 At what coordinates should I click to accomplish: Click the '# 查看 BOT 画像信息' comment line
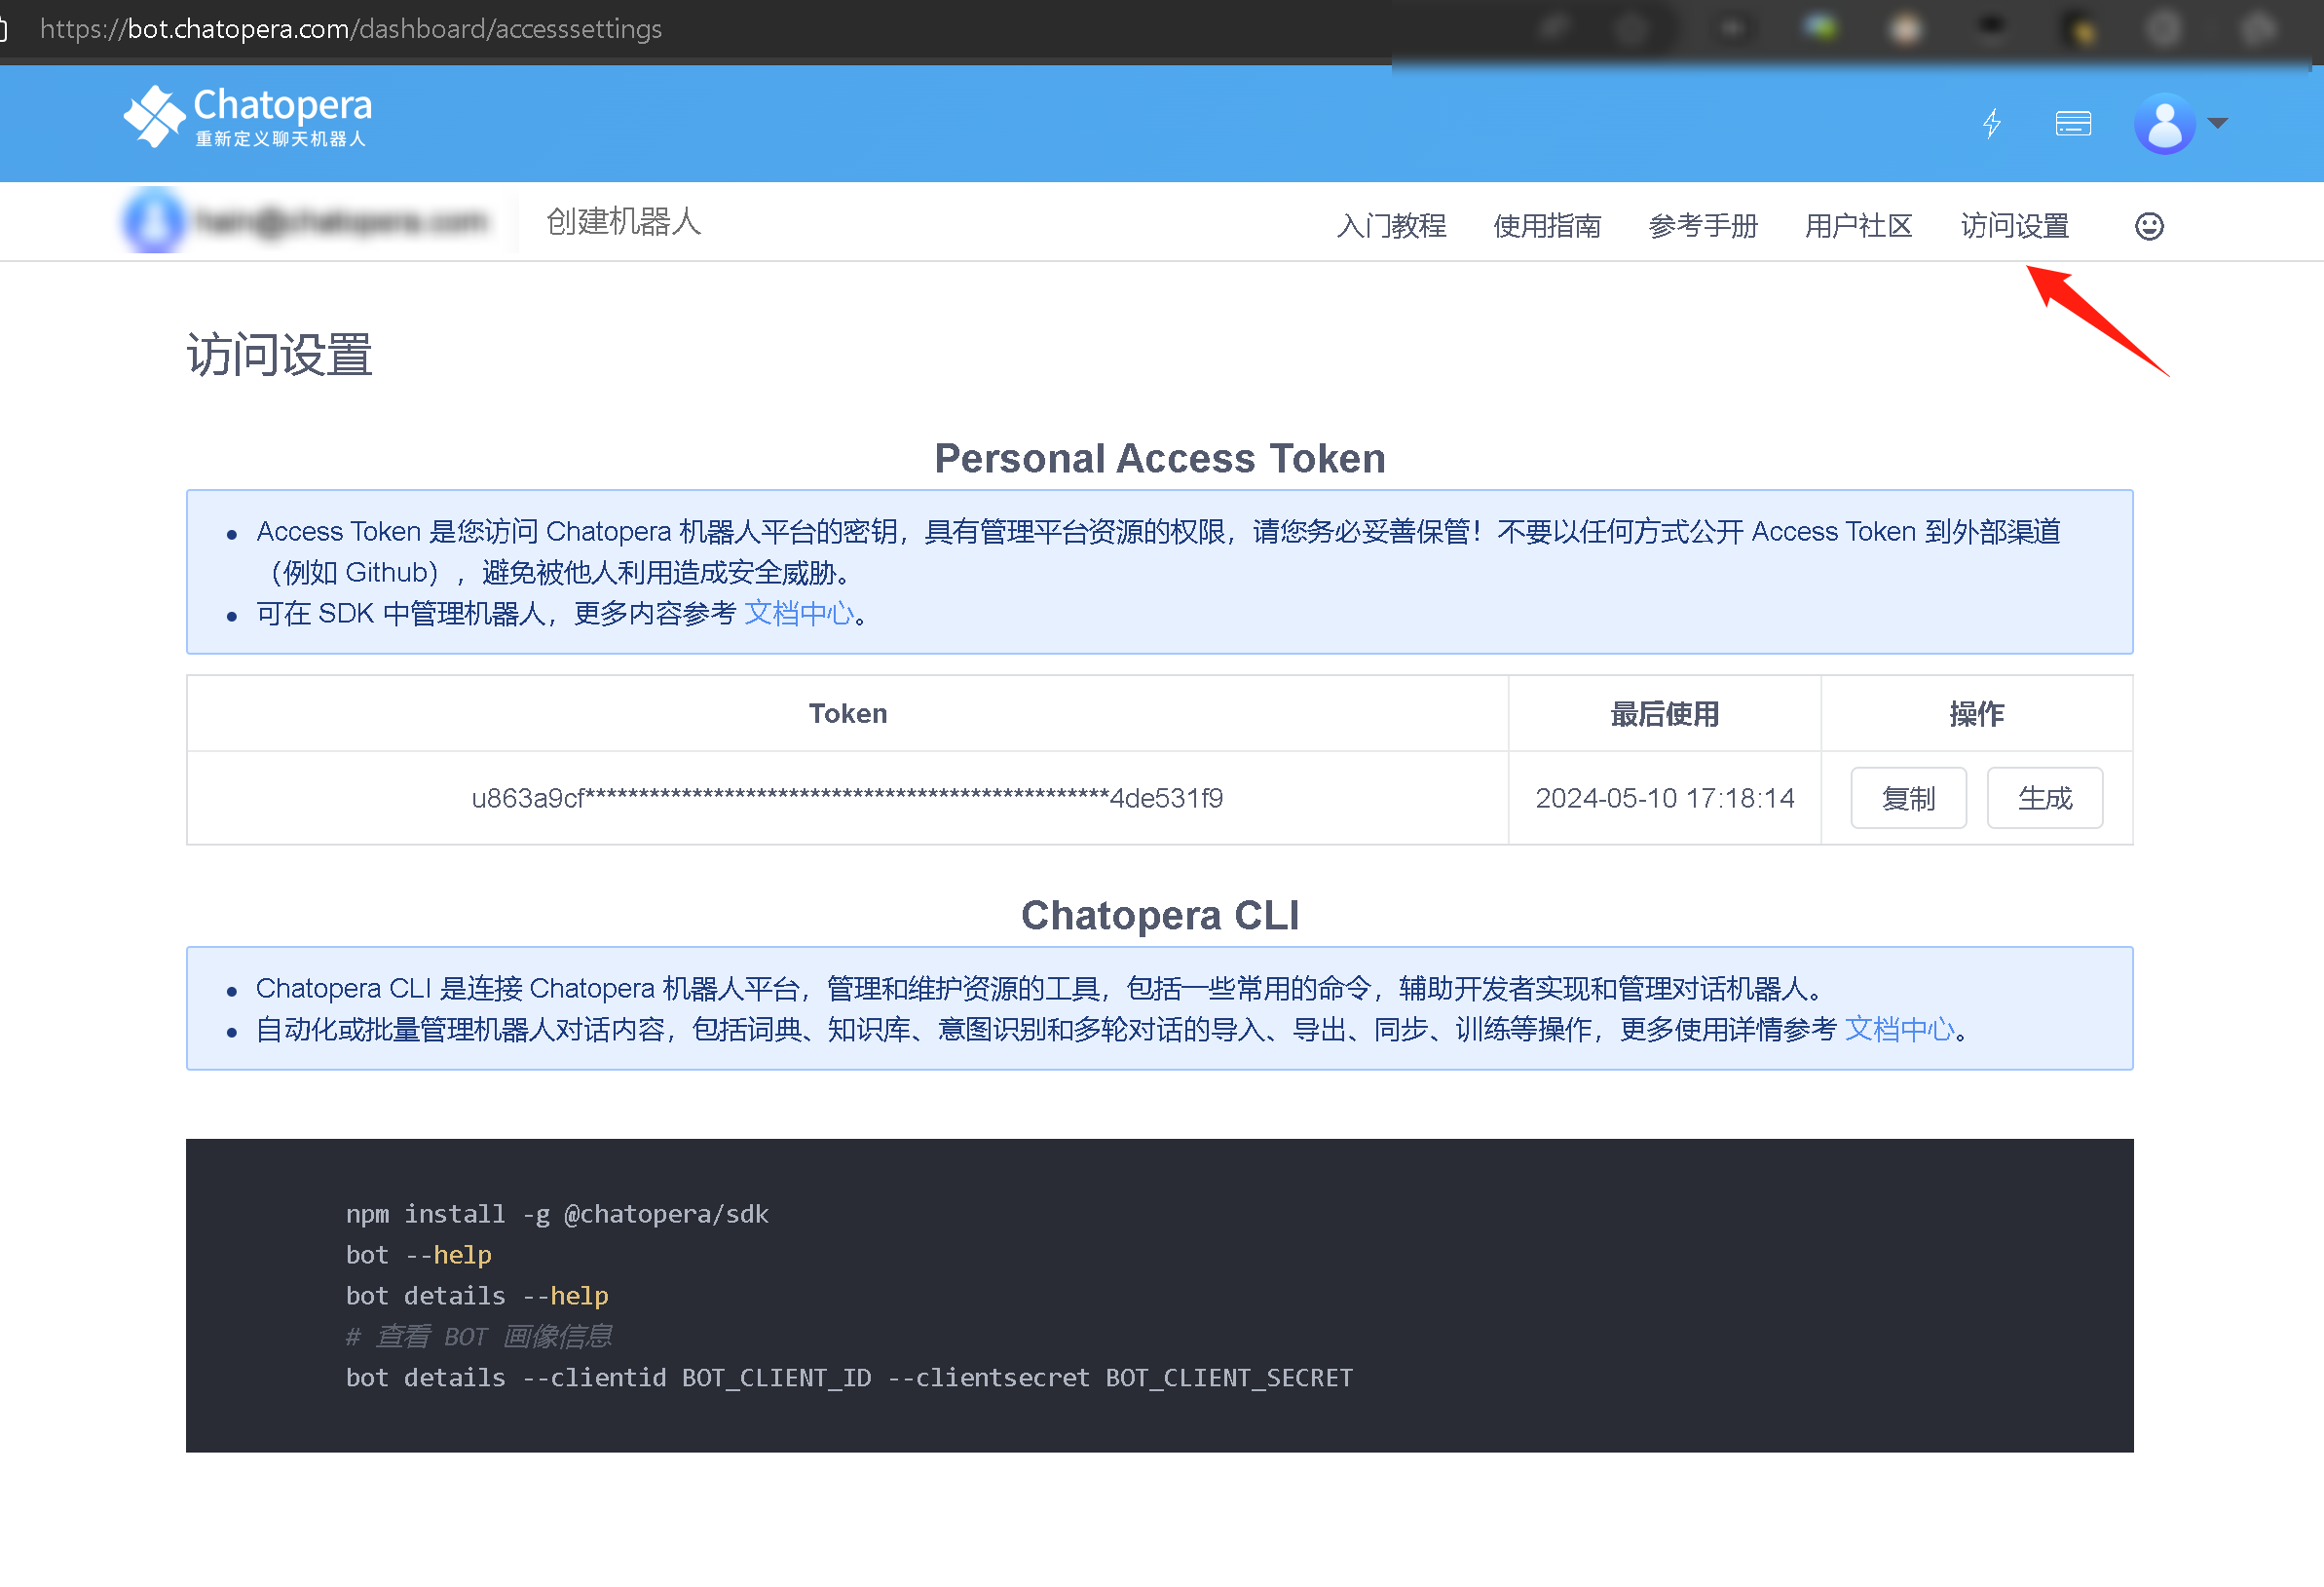click(x=479, y=1337)
